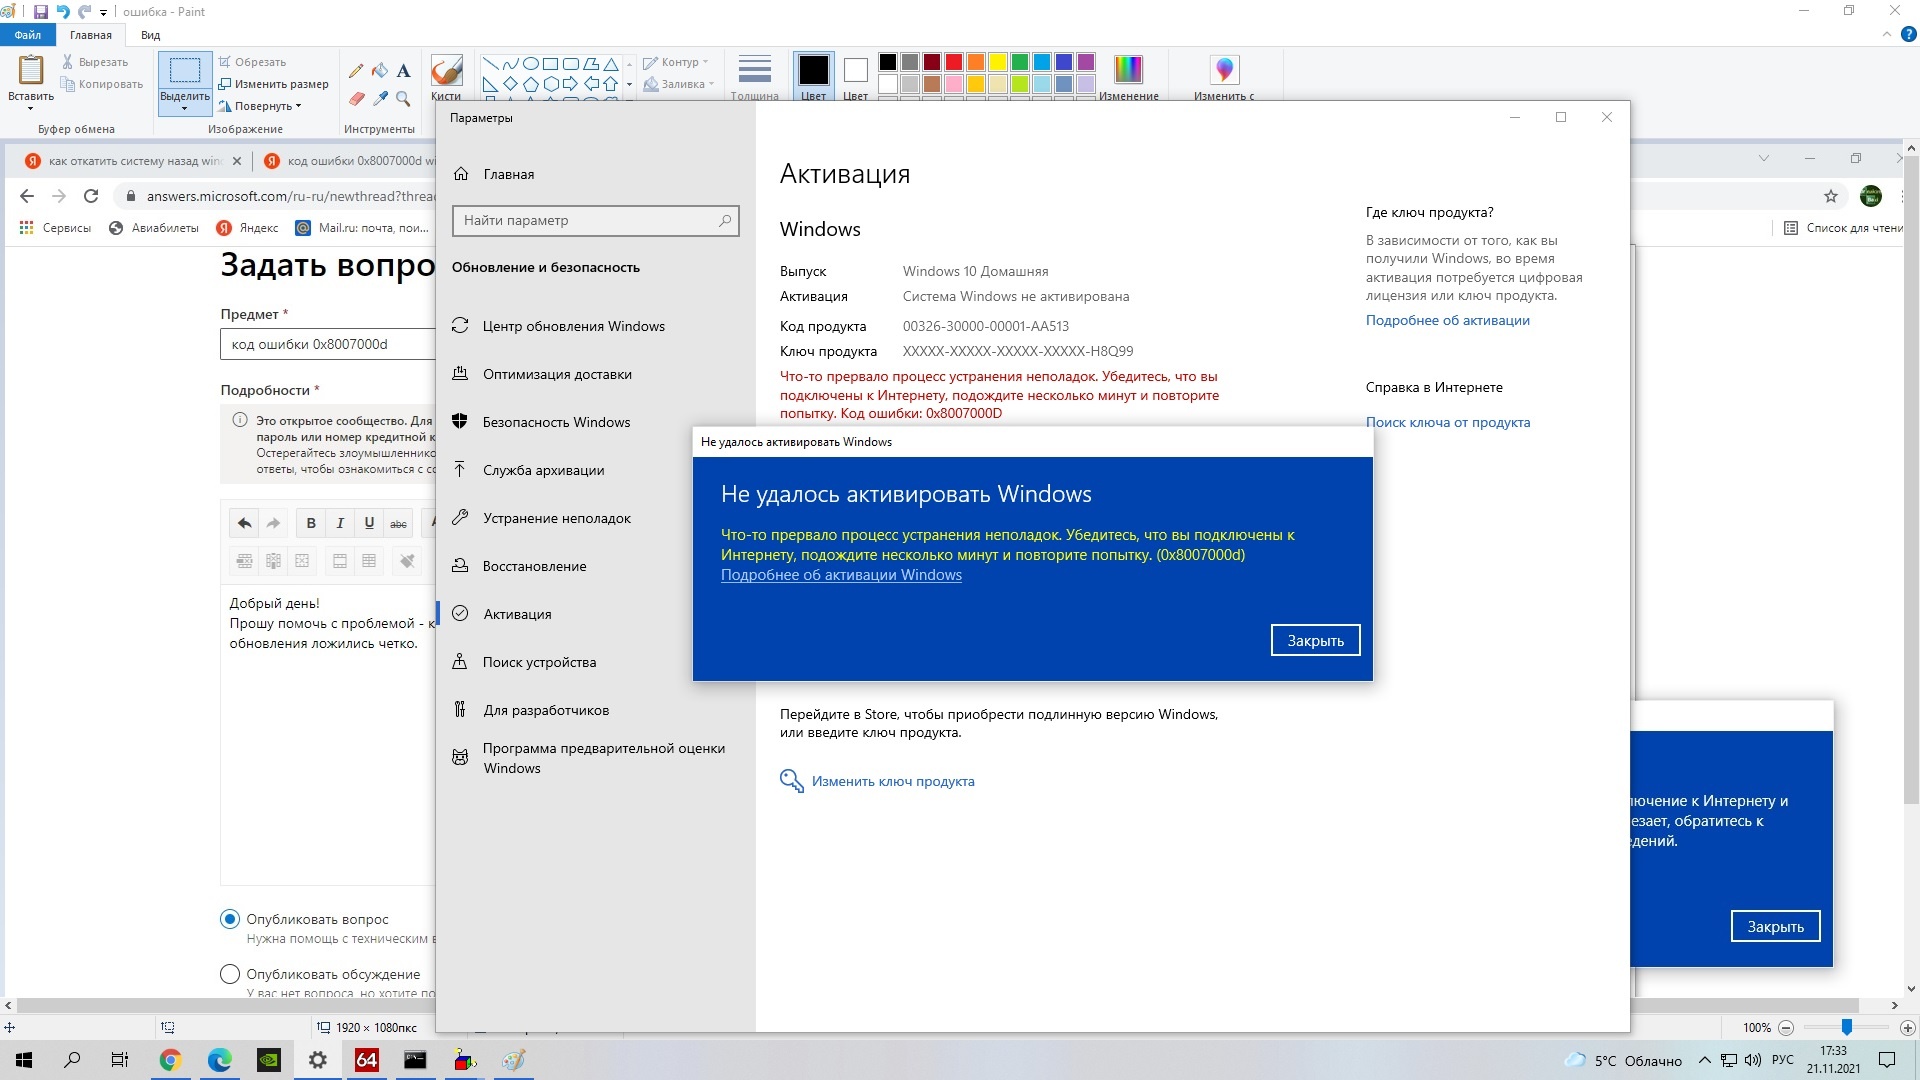Click the Windows Start button
The width and height of the screenshot is (1920, 1080).
coord(24,1060)
